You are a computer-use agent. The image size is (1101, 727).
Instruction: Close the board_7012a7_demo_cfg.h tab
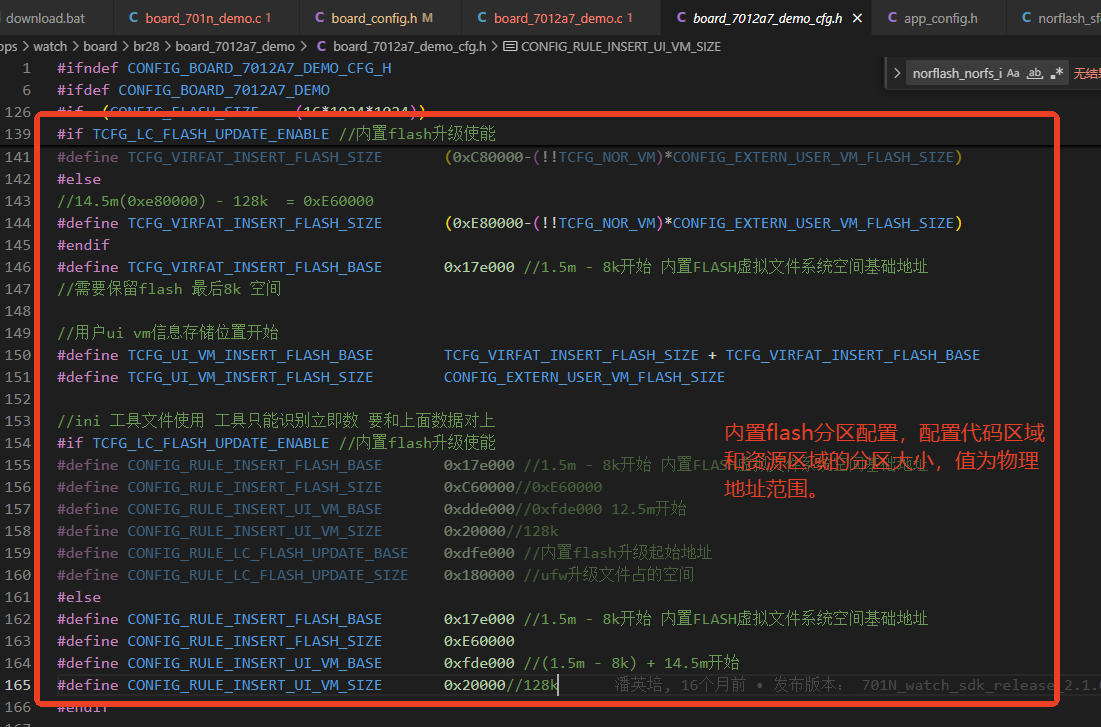(857, 18)
